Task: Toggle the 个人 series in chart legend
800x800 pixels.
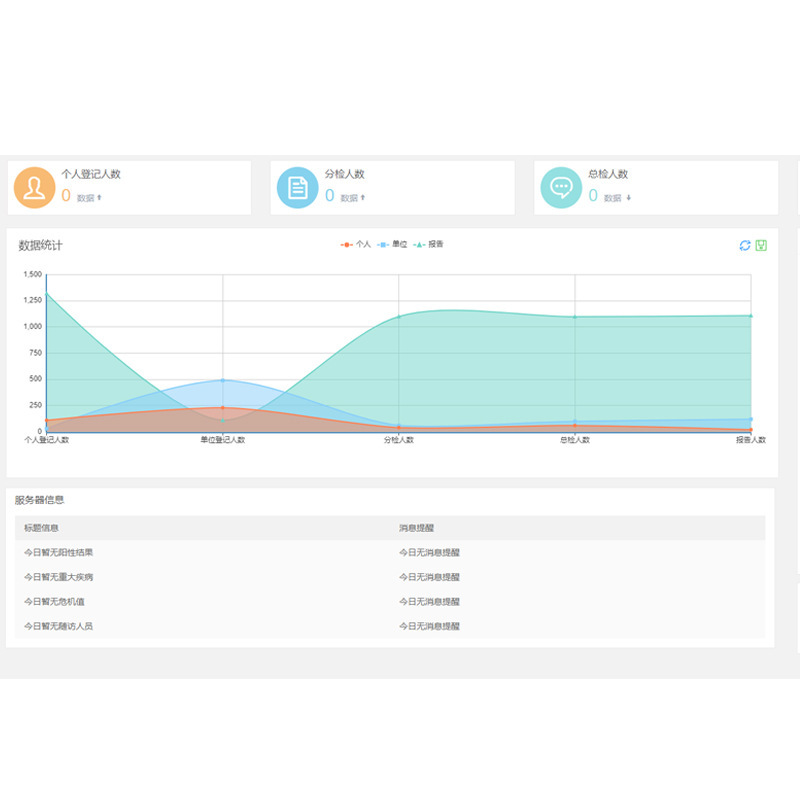Action: [x=356, y=244]
